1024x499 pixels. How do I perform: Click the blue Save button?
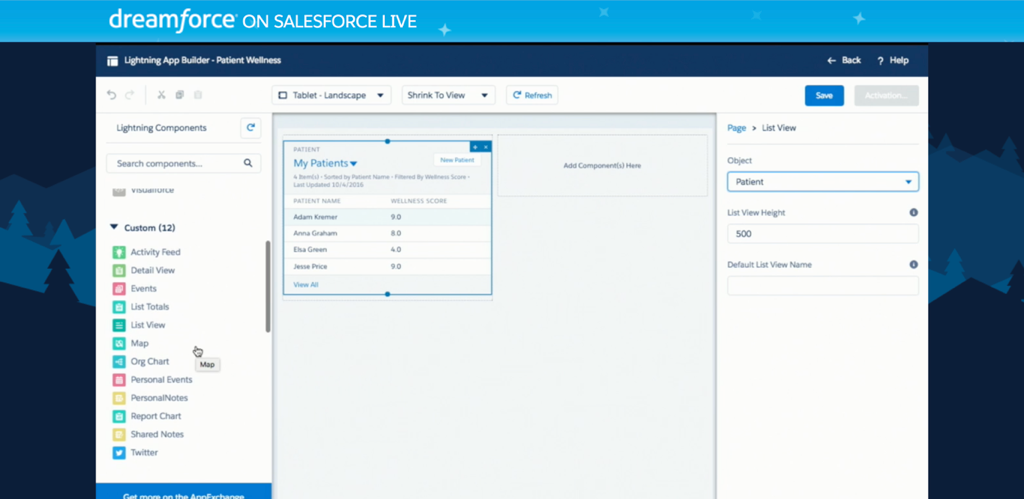(824, 95)
